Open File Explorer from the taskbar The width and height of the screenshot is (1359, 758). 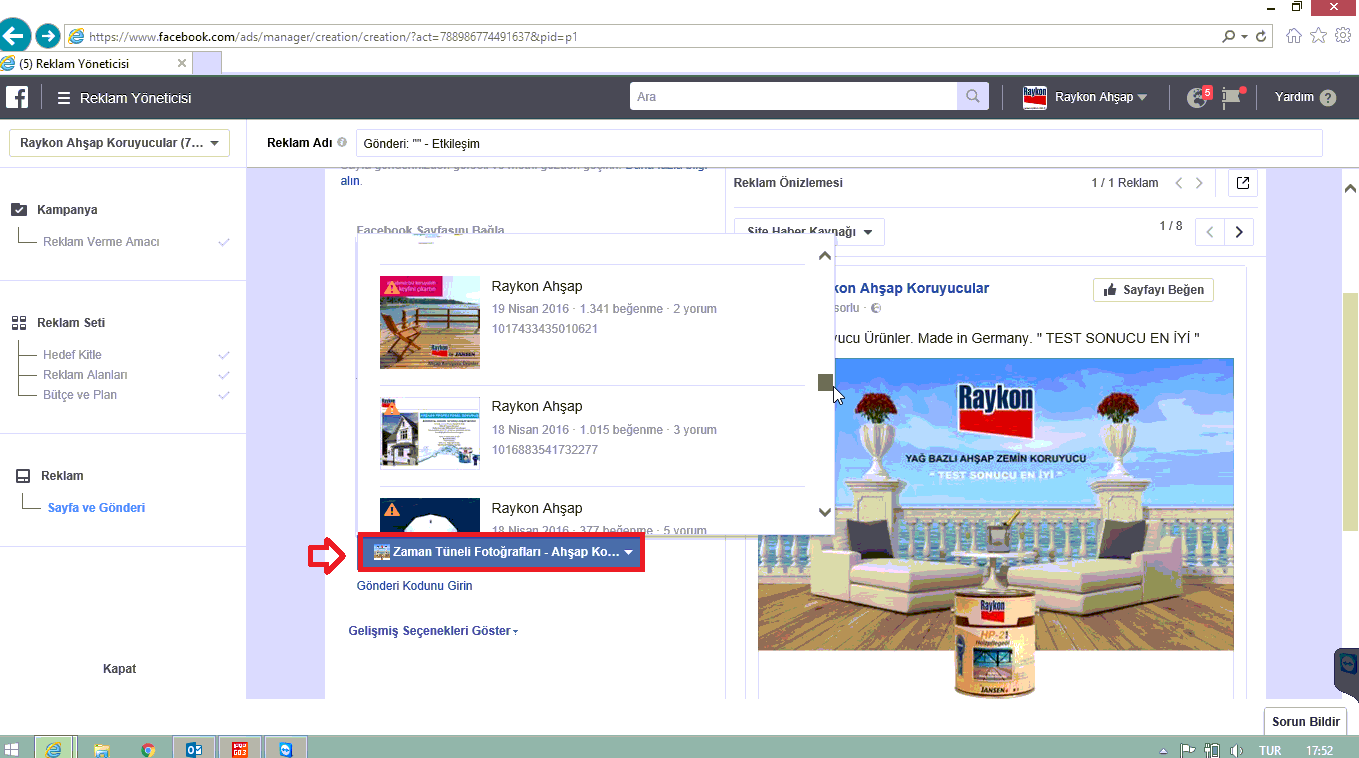coord(101,749)
